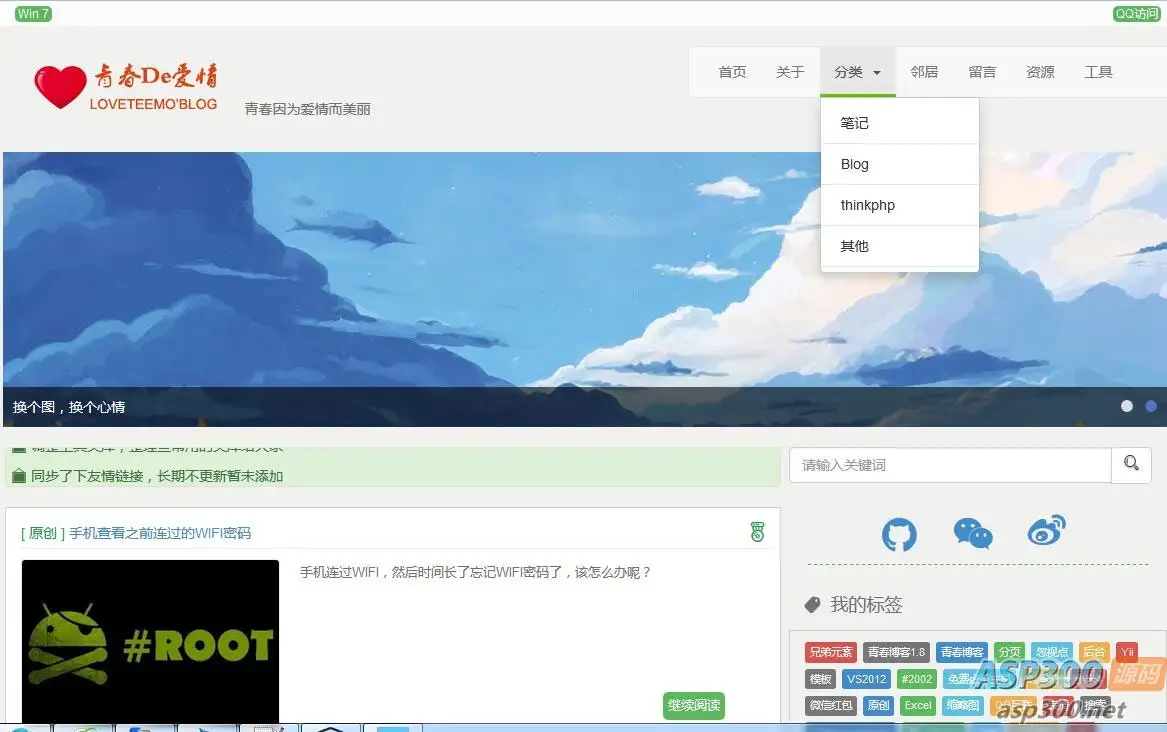The height and width of the screenshot is (732, 1167).
Task: Open post 手机查看之前连过的WIFI密码
Action: [x=160, y=533]
